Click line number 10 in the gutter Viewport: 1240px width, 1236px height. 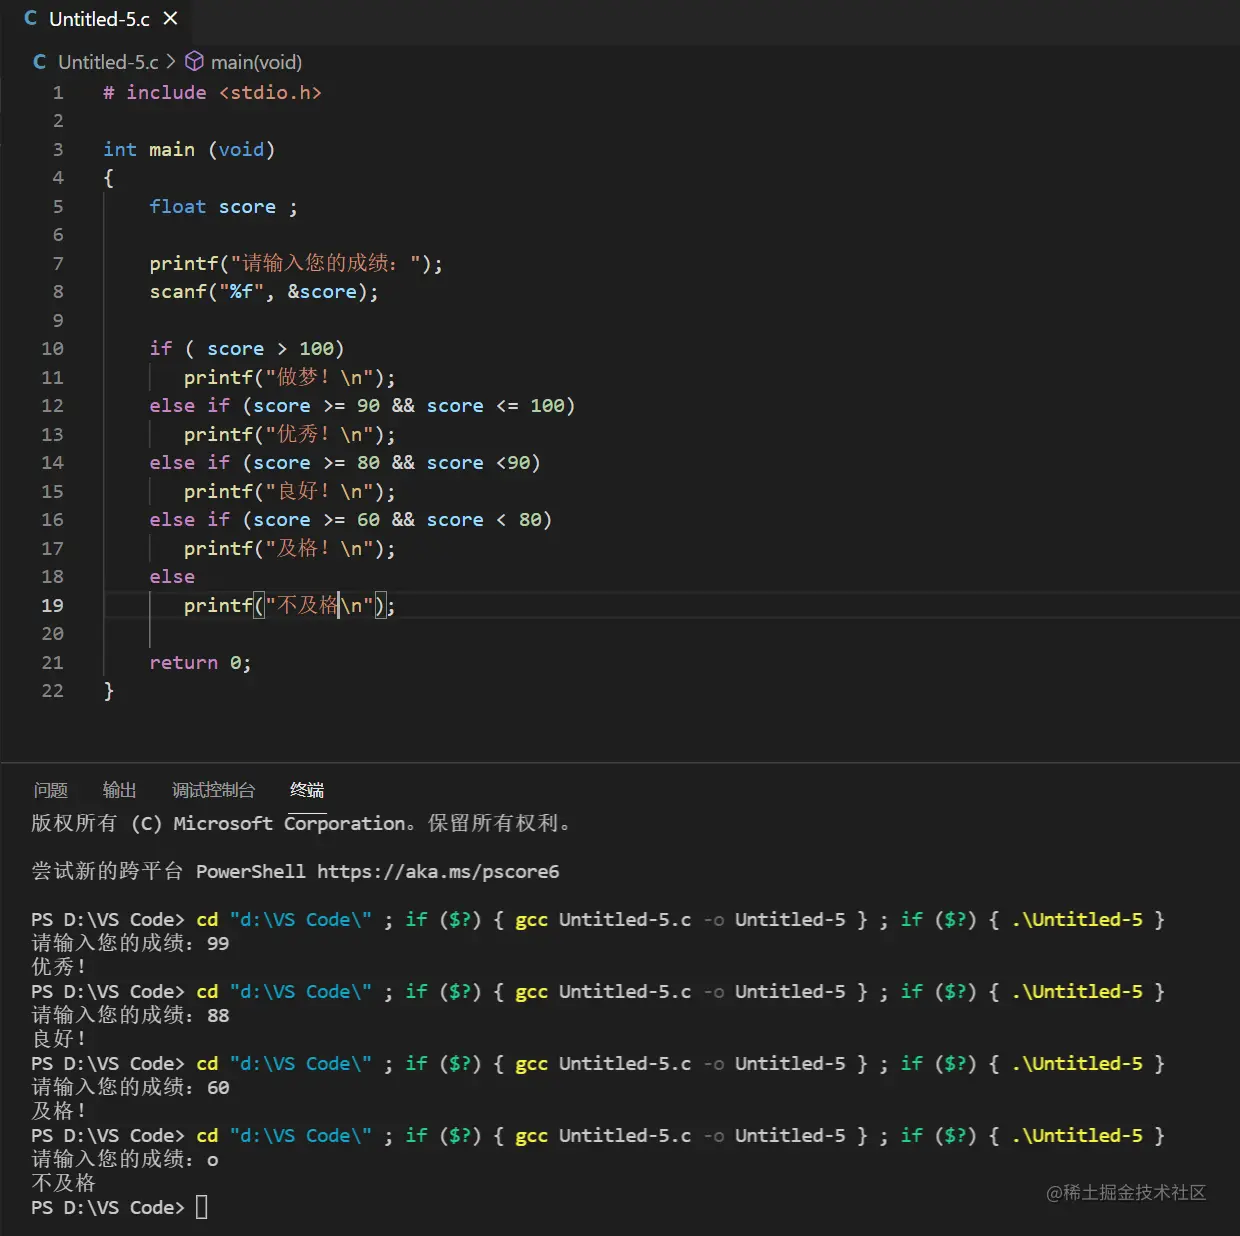click(53, 348)
